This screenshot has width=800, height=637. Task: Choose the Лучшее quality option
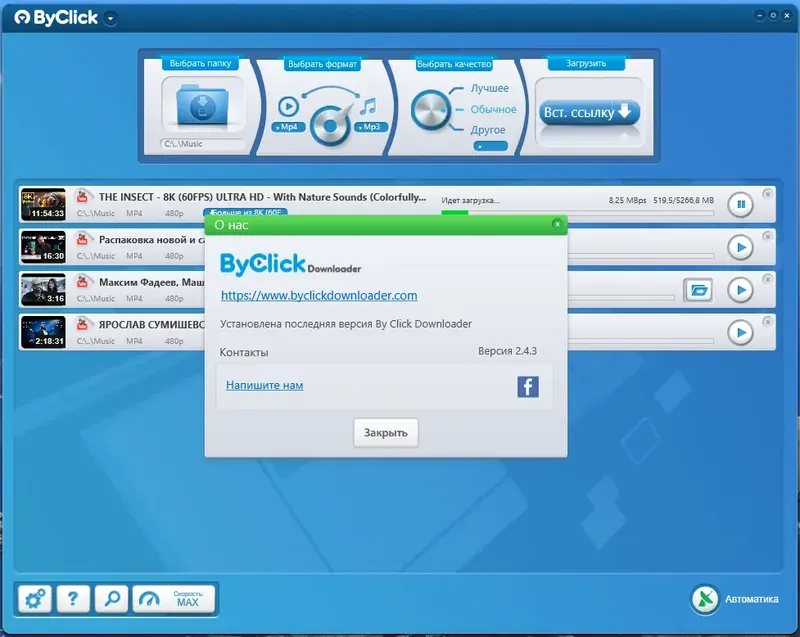[x=489, y=88]
